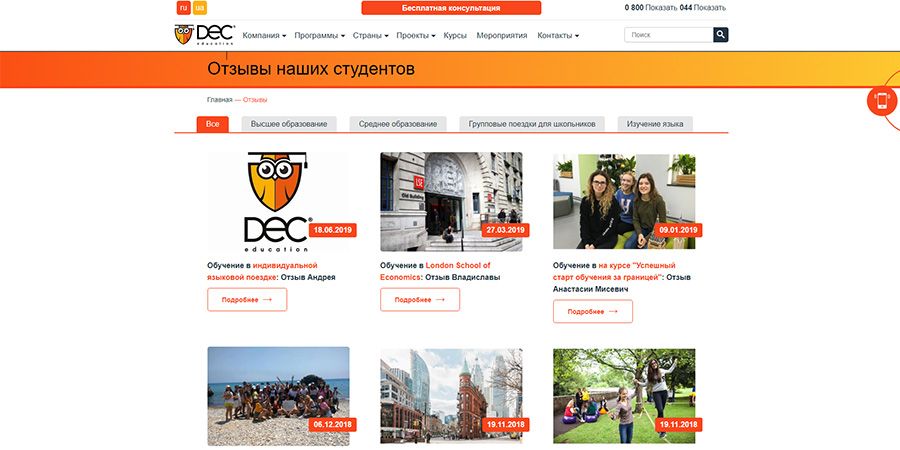Select the Высшее образование tab

[288, 124]
